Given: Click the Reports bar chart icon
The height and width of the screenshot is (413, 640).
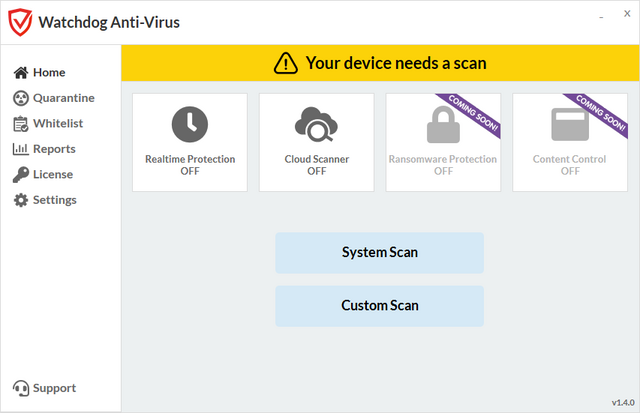Looking at the screenshot, I should click(x=21, y=149).
